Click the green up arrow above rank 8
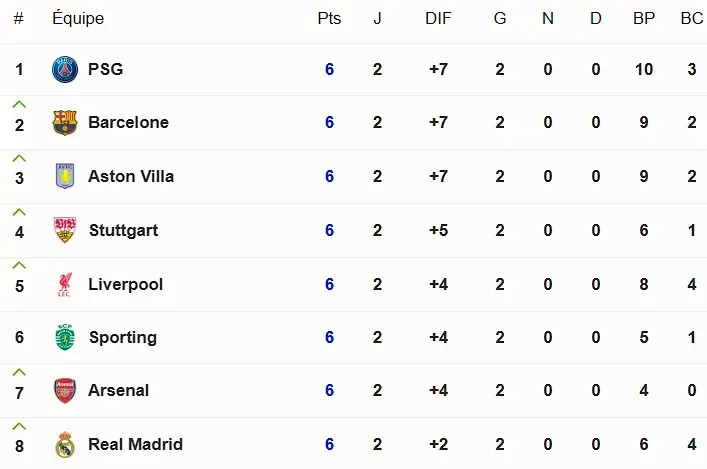 tap(19, 427)
